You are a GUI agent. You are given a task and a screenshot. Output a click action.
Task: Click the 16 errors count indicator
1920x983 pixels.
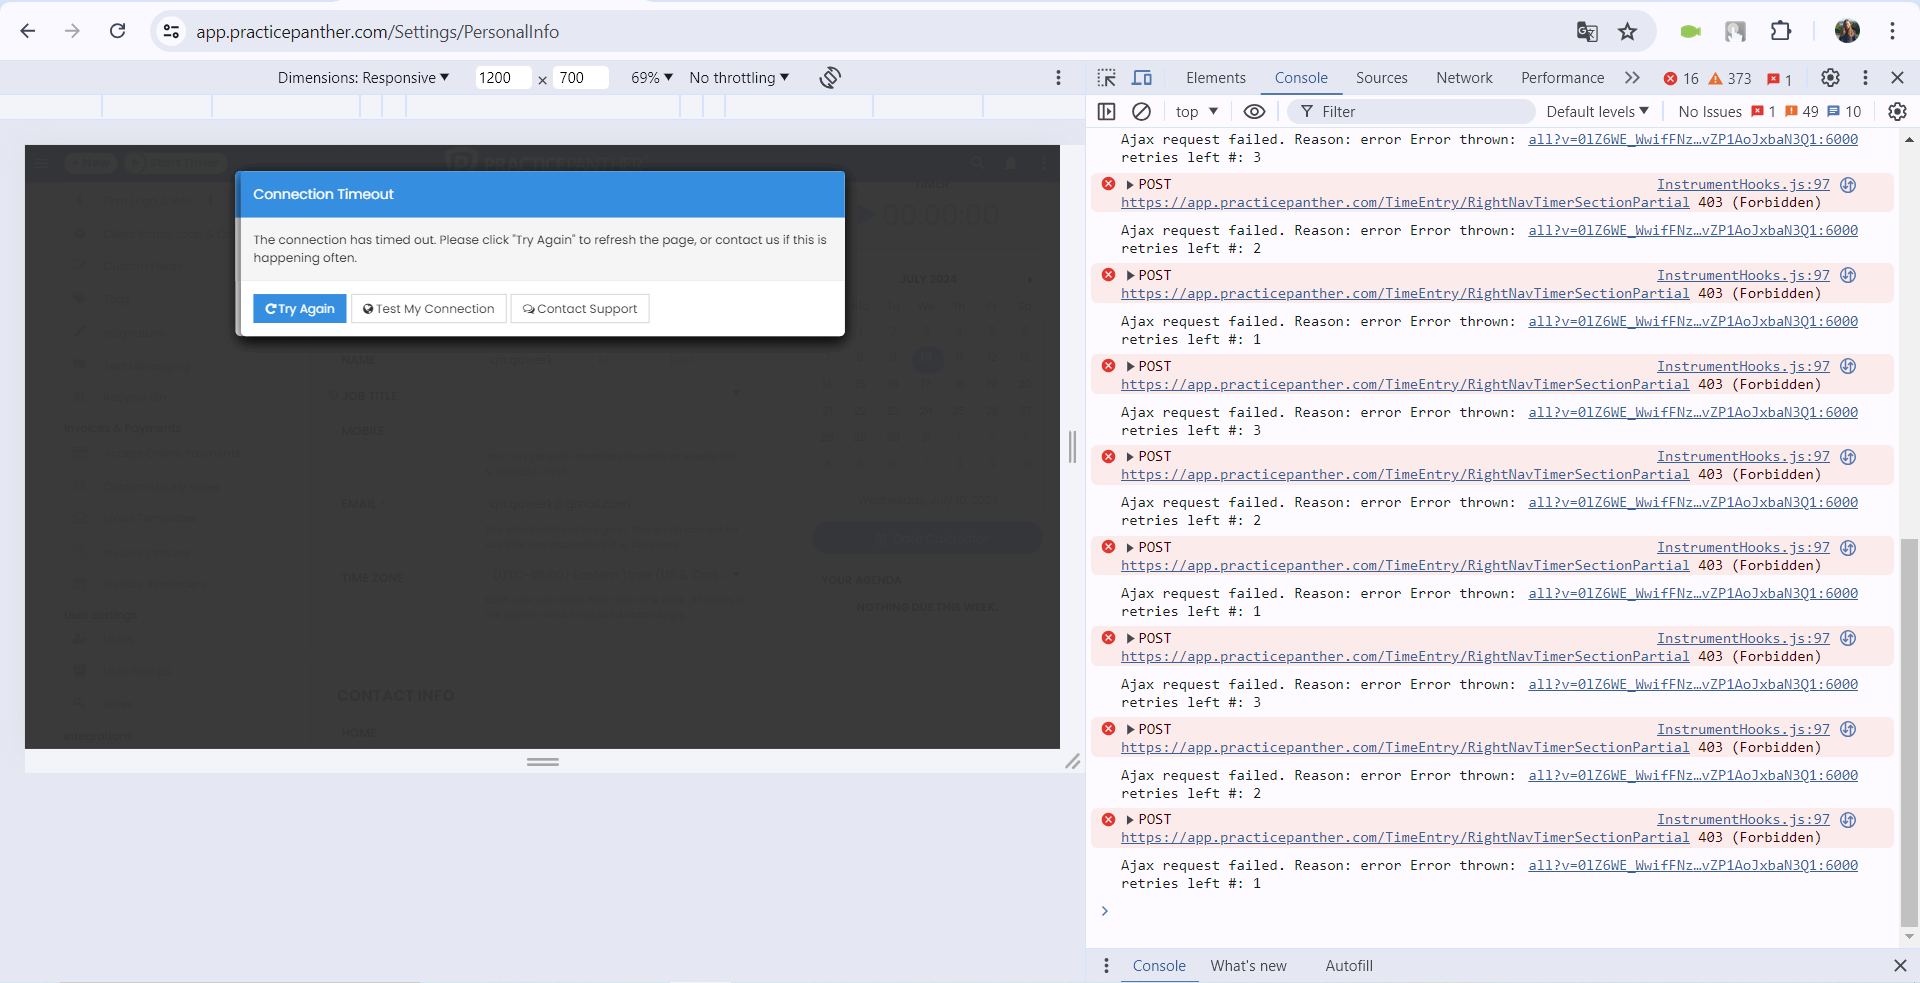coord(1681,79)
